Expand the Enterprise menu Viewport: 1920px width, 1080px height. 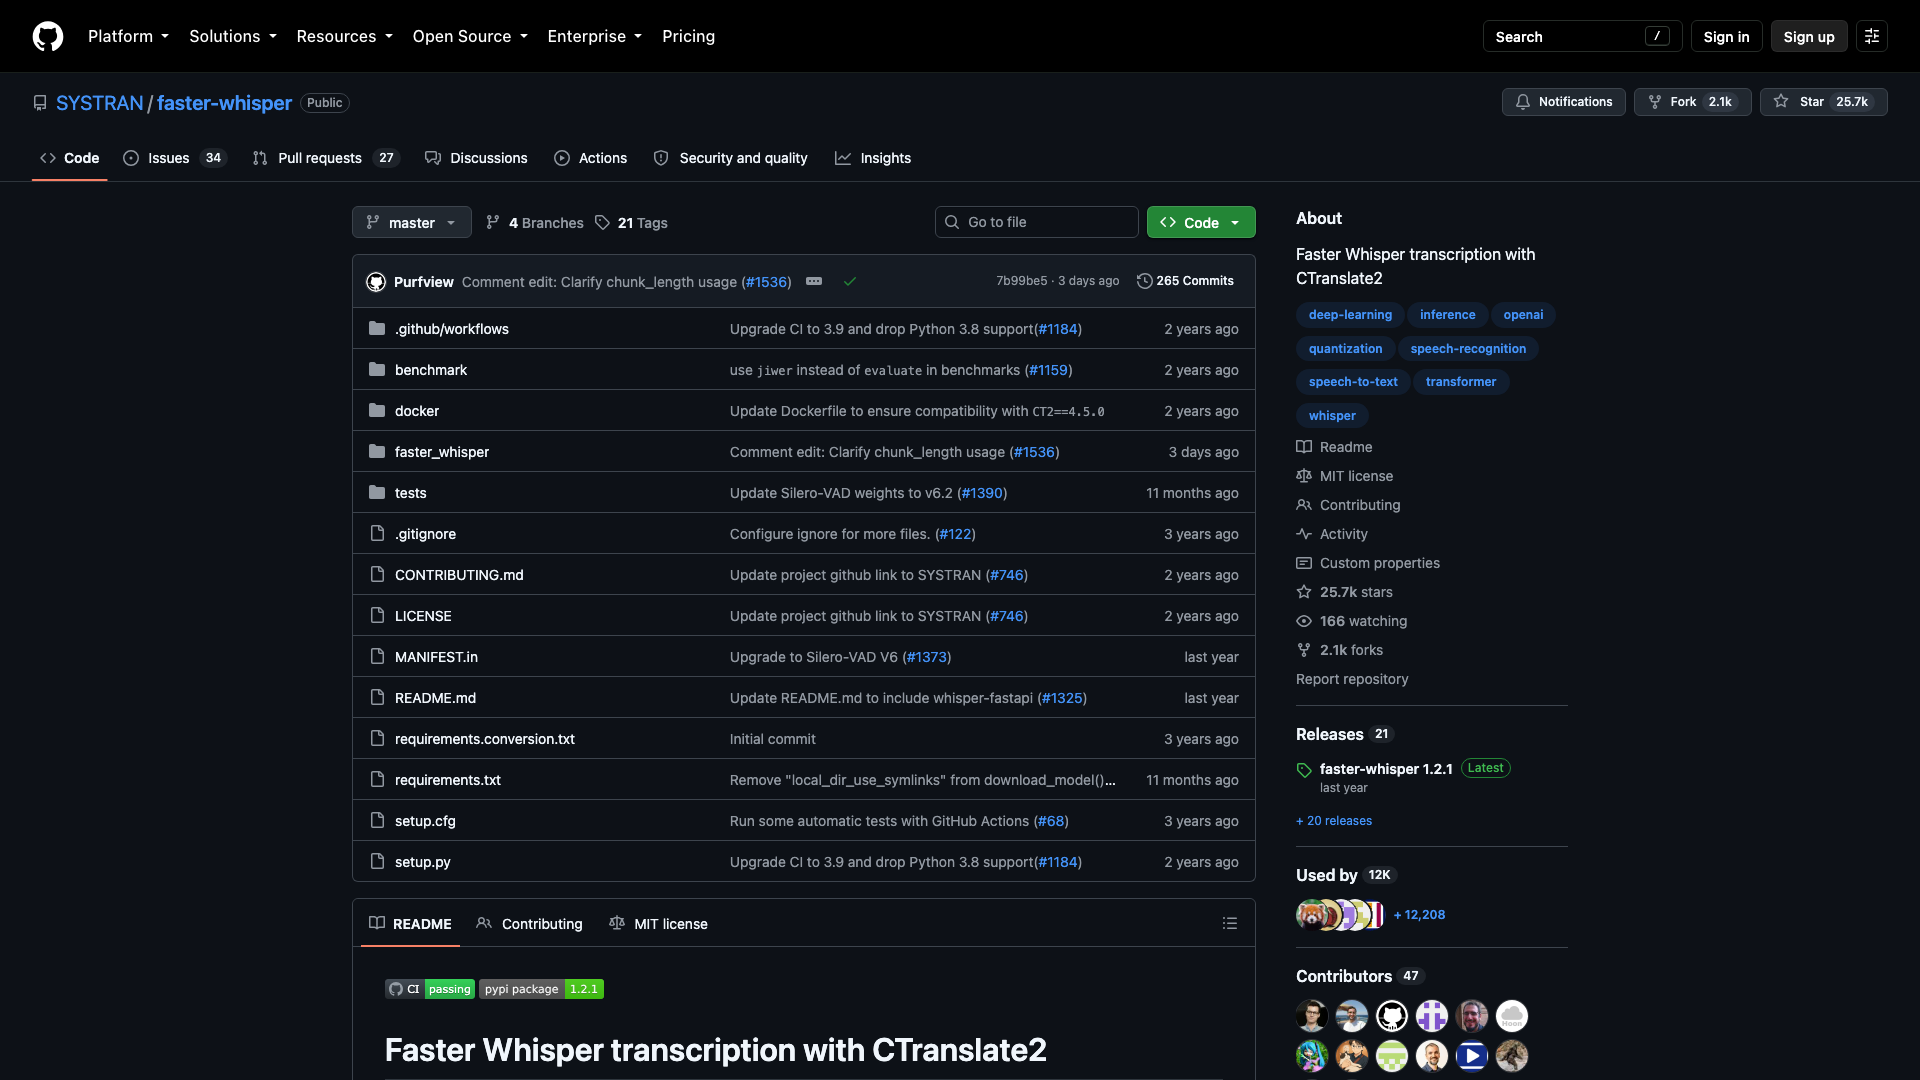(594, 36)
